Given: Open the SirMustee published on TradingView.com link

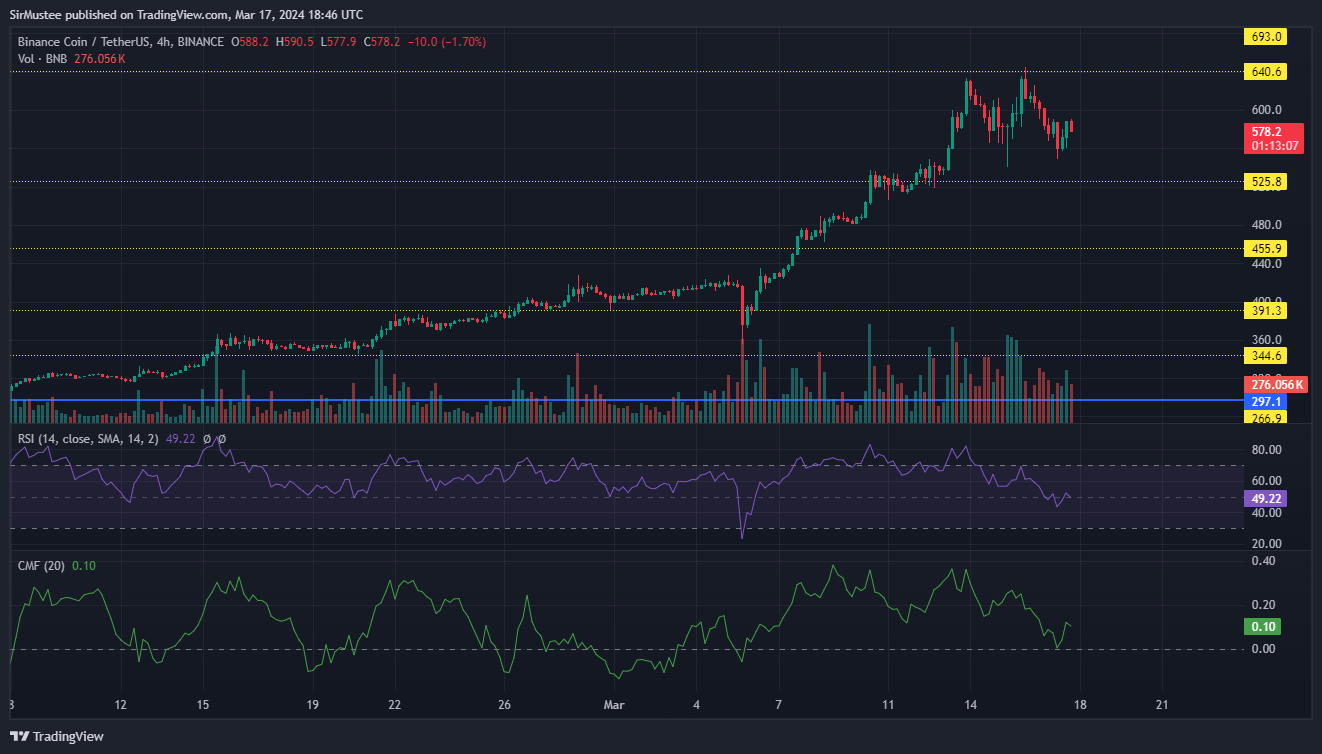Looking at the screenshot, I should [x=187, y=14].
